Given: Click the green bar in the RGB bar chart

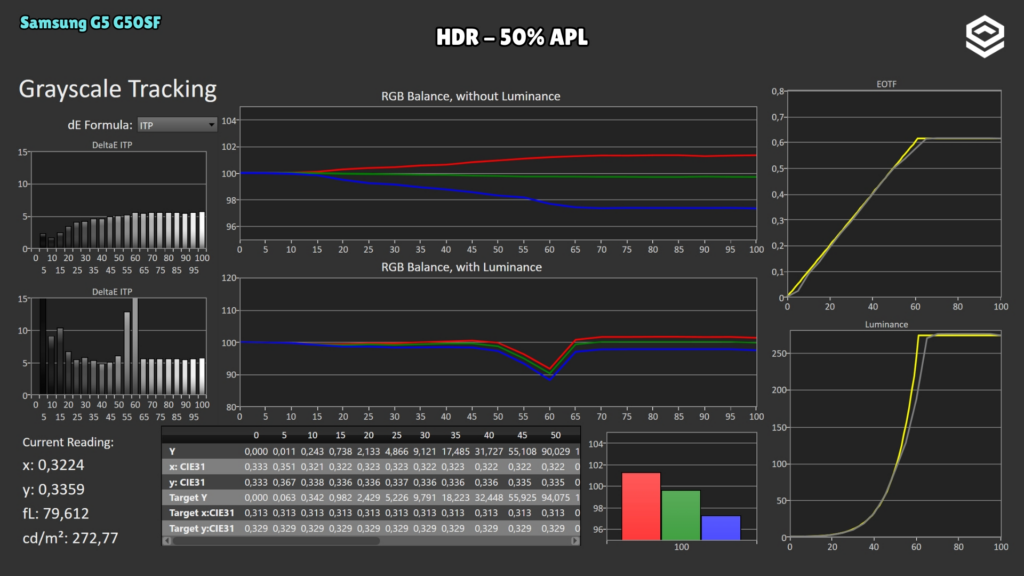Looking at the screenshot, I should [x=680, y=516].
